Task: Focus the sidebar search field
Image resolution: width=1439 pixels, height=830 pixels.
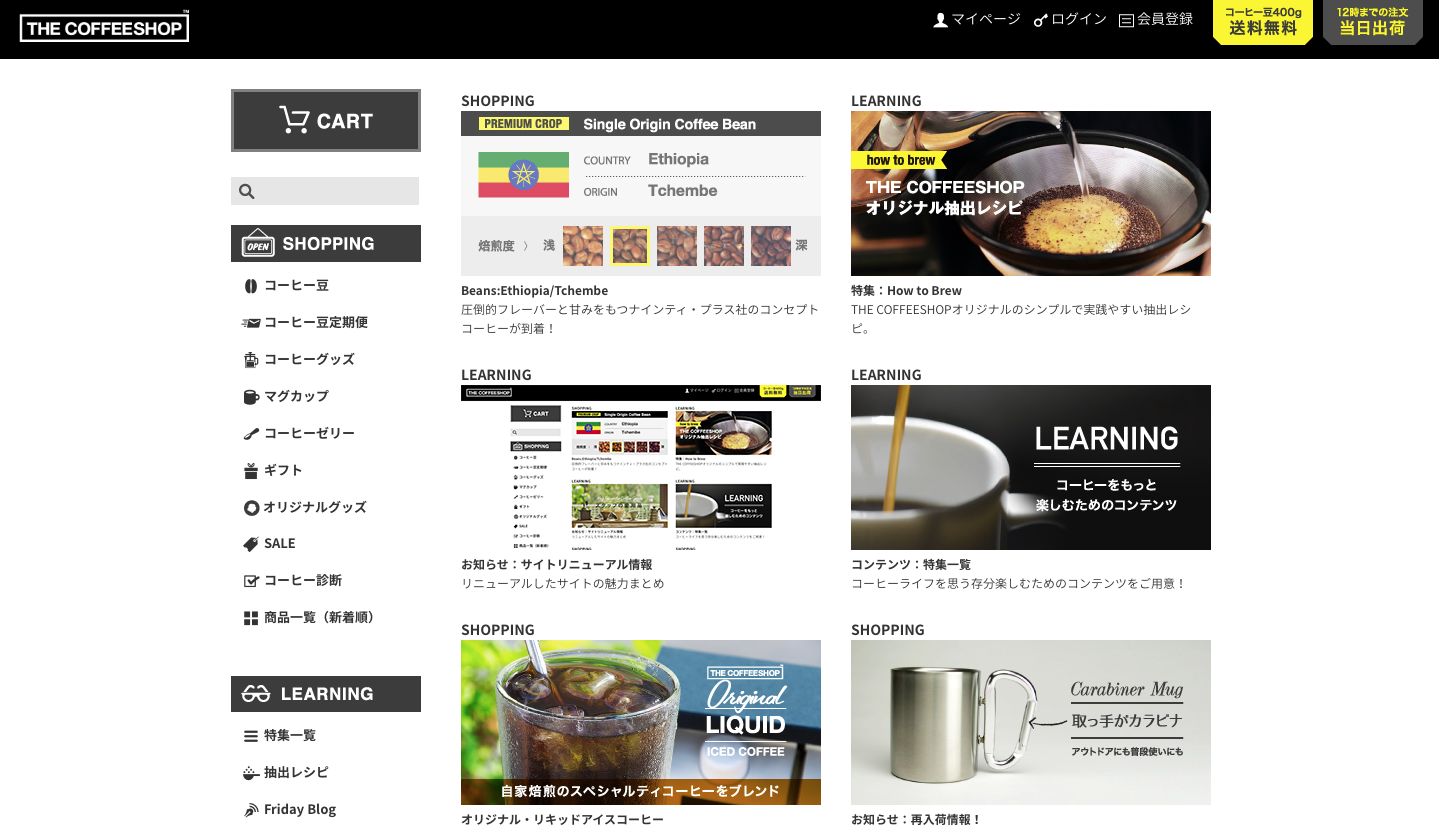Action: [325, 191]
